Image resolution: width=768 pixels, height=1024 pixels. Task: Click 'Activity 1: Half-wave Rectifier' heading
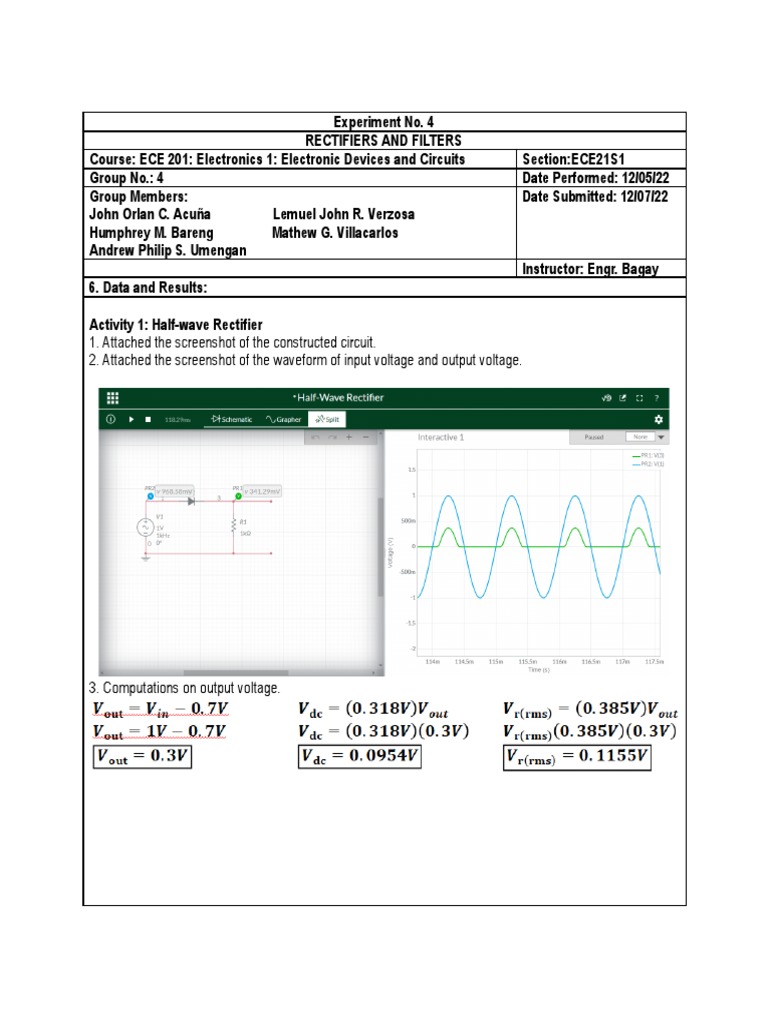point(176,325)
